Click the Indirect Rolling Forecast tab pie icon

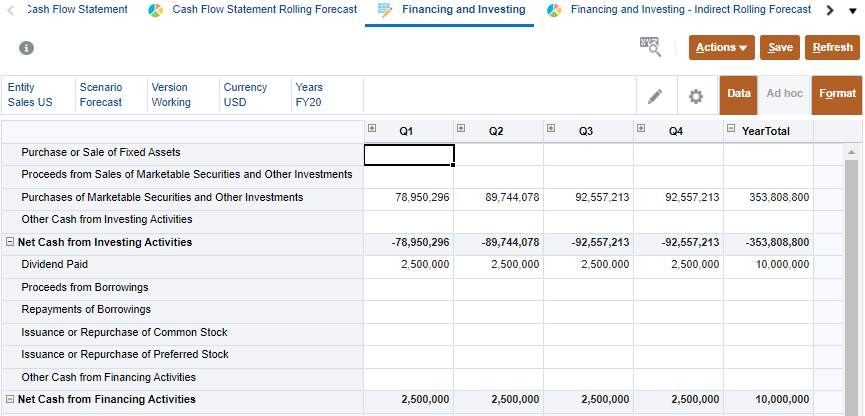click(554, 10)
